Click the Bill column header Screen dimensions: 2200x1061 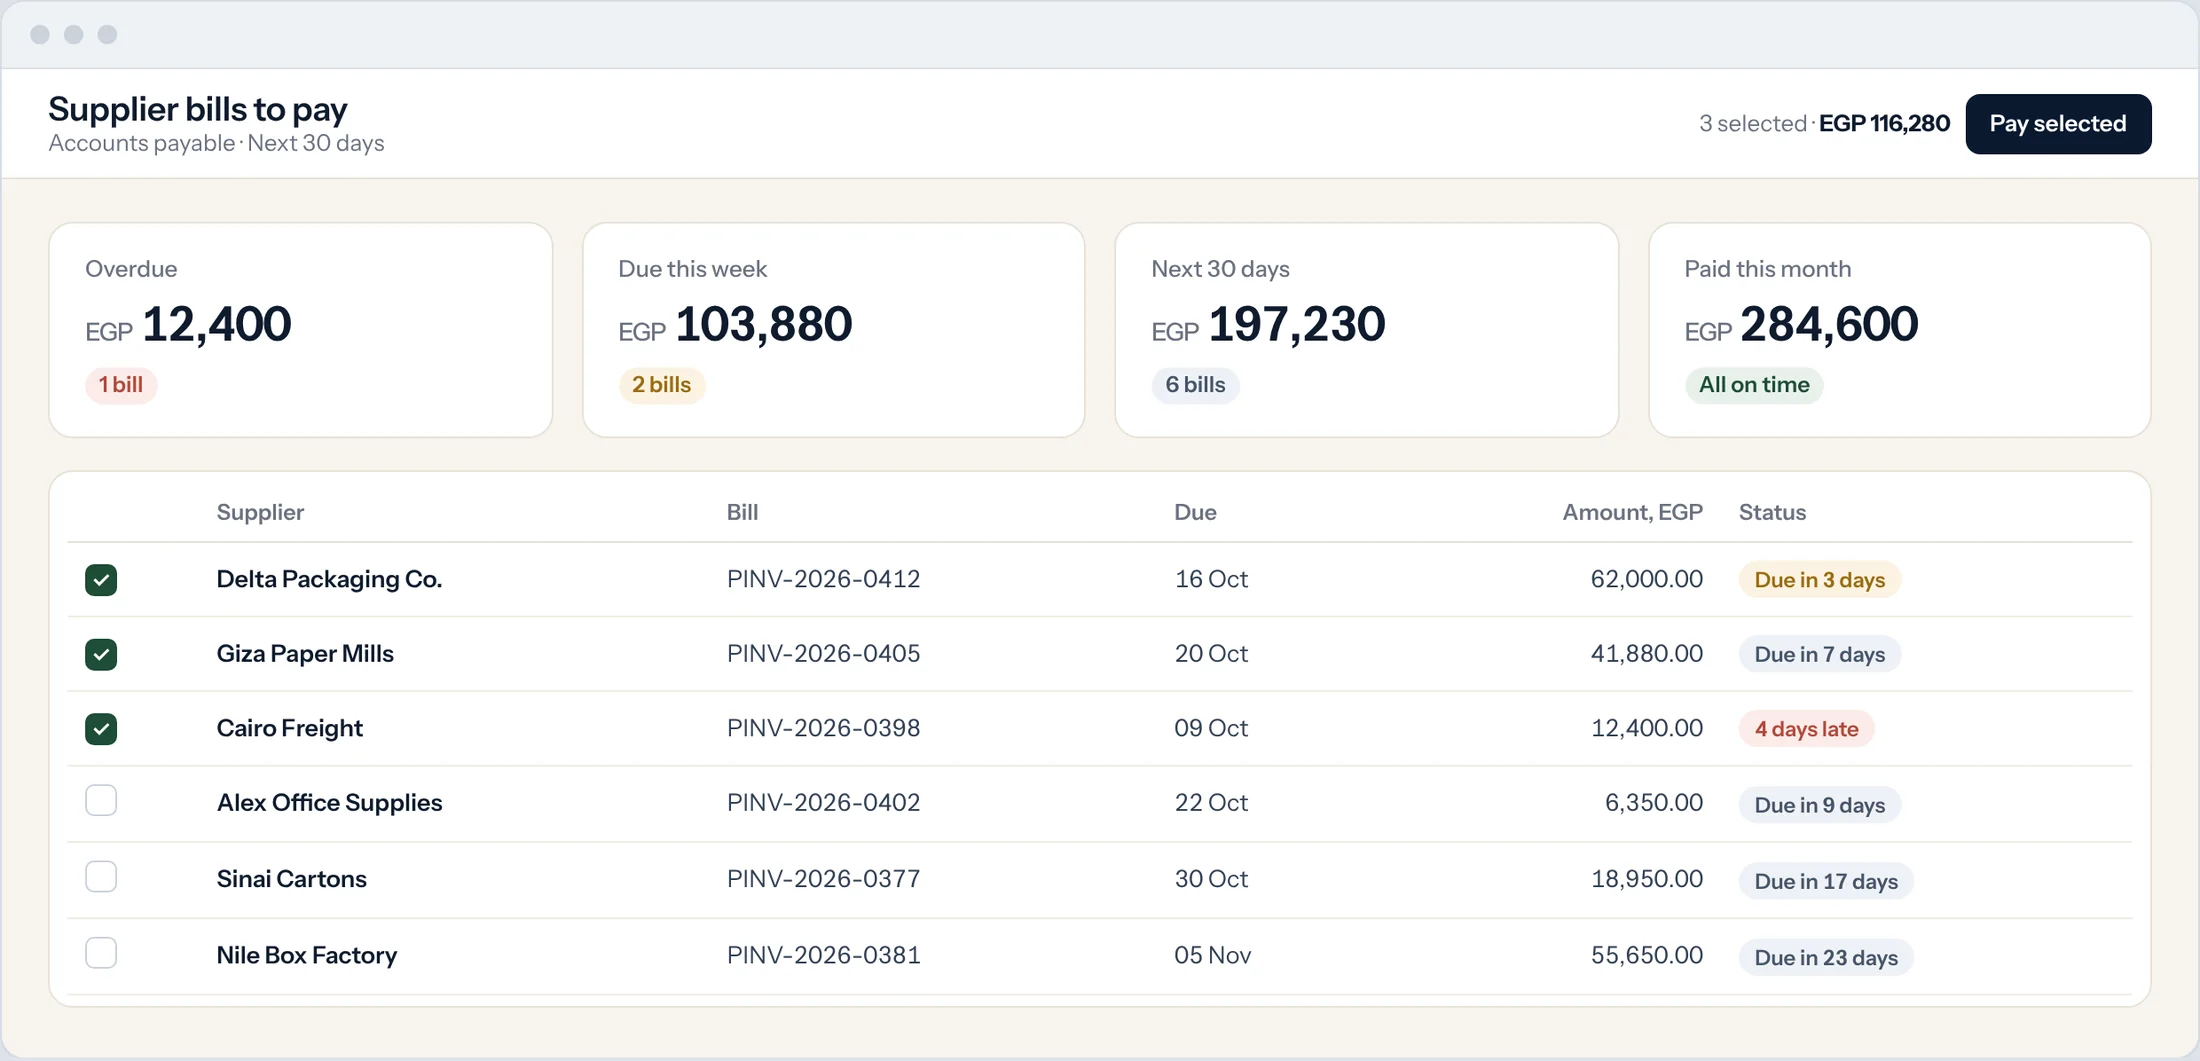[x=742, y=512]
